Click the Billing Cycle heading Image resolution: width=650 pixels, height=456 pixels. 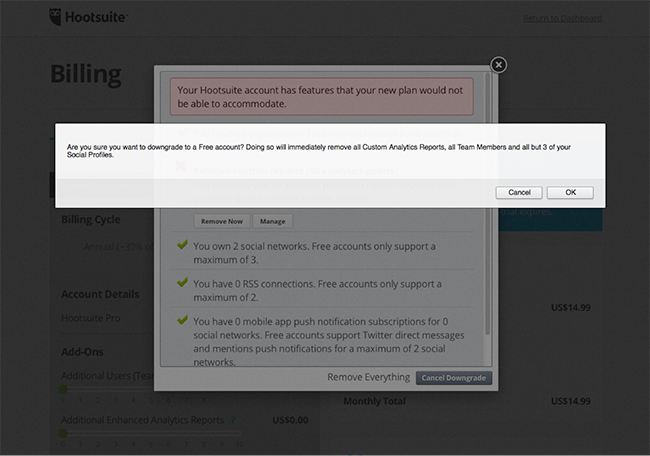coord(91,219)
